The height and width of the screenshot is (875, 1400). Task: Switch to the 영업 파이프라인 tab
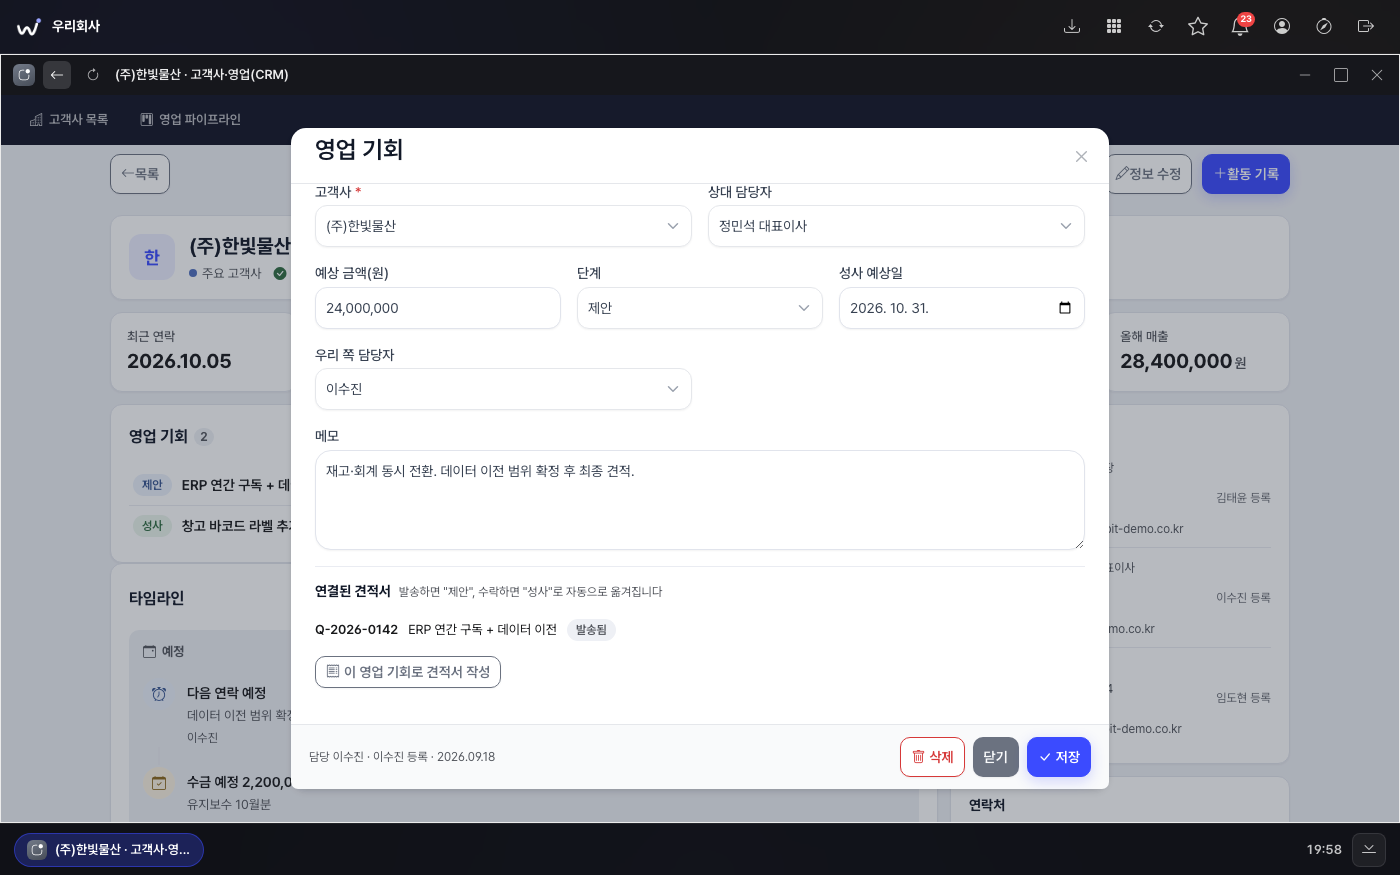click(190, 120)
